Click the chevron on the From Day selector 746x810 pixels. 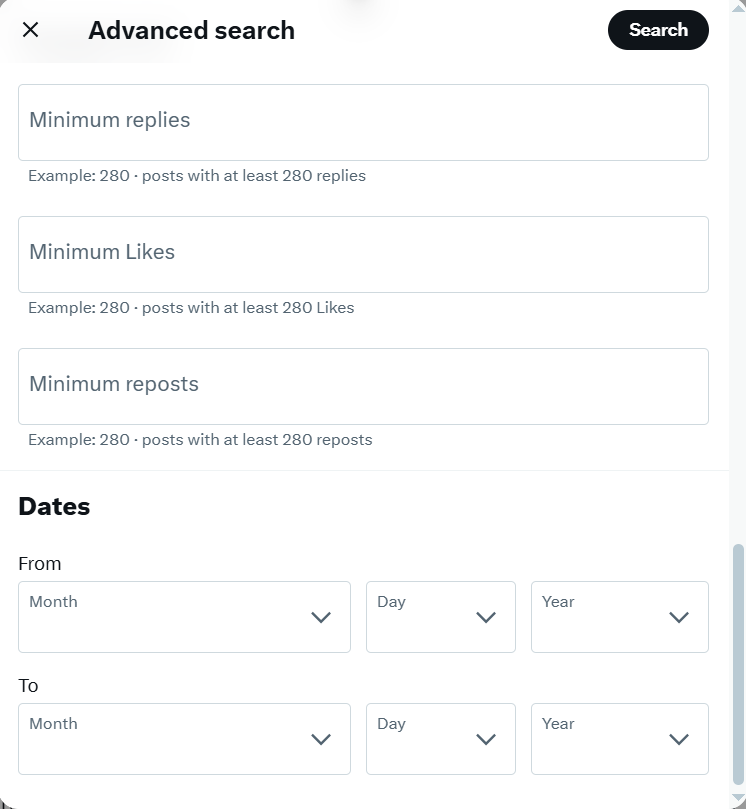(486, 617)
